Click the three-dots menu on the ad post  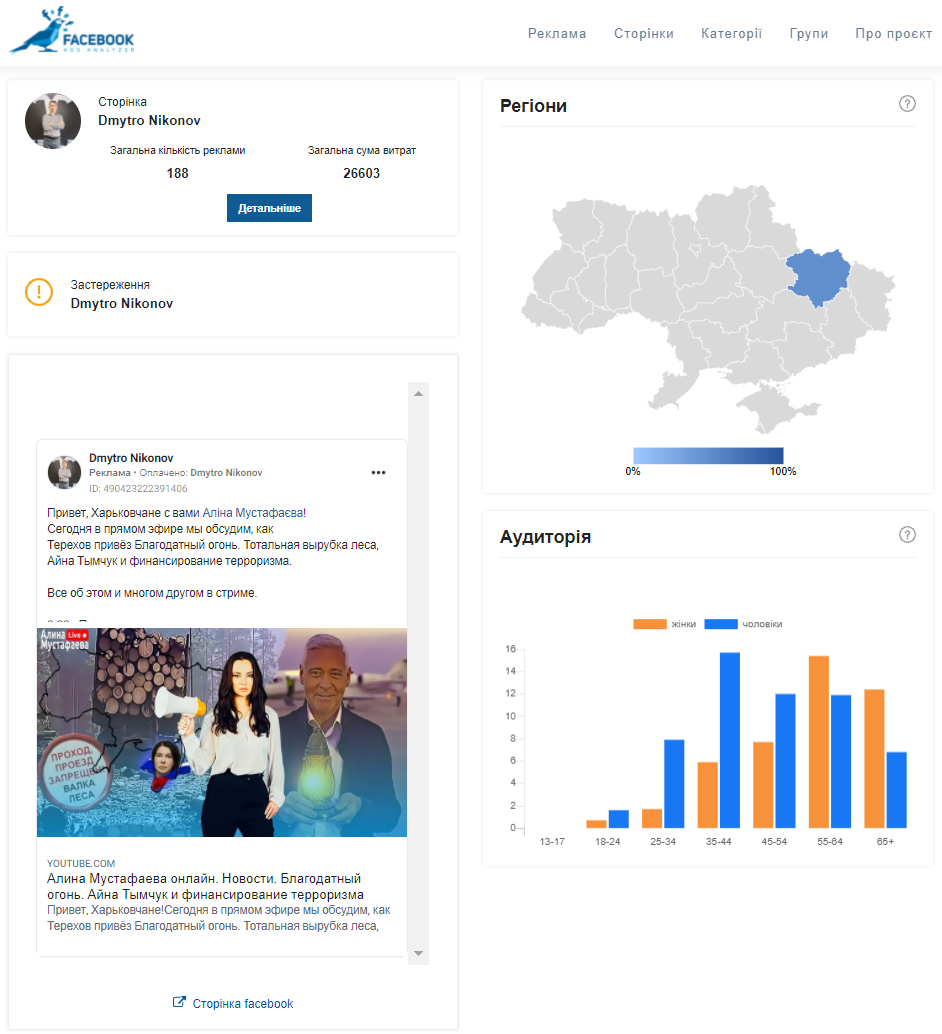[378, 473]
